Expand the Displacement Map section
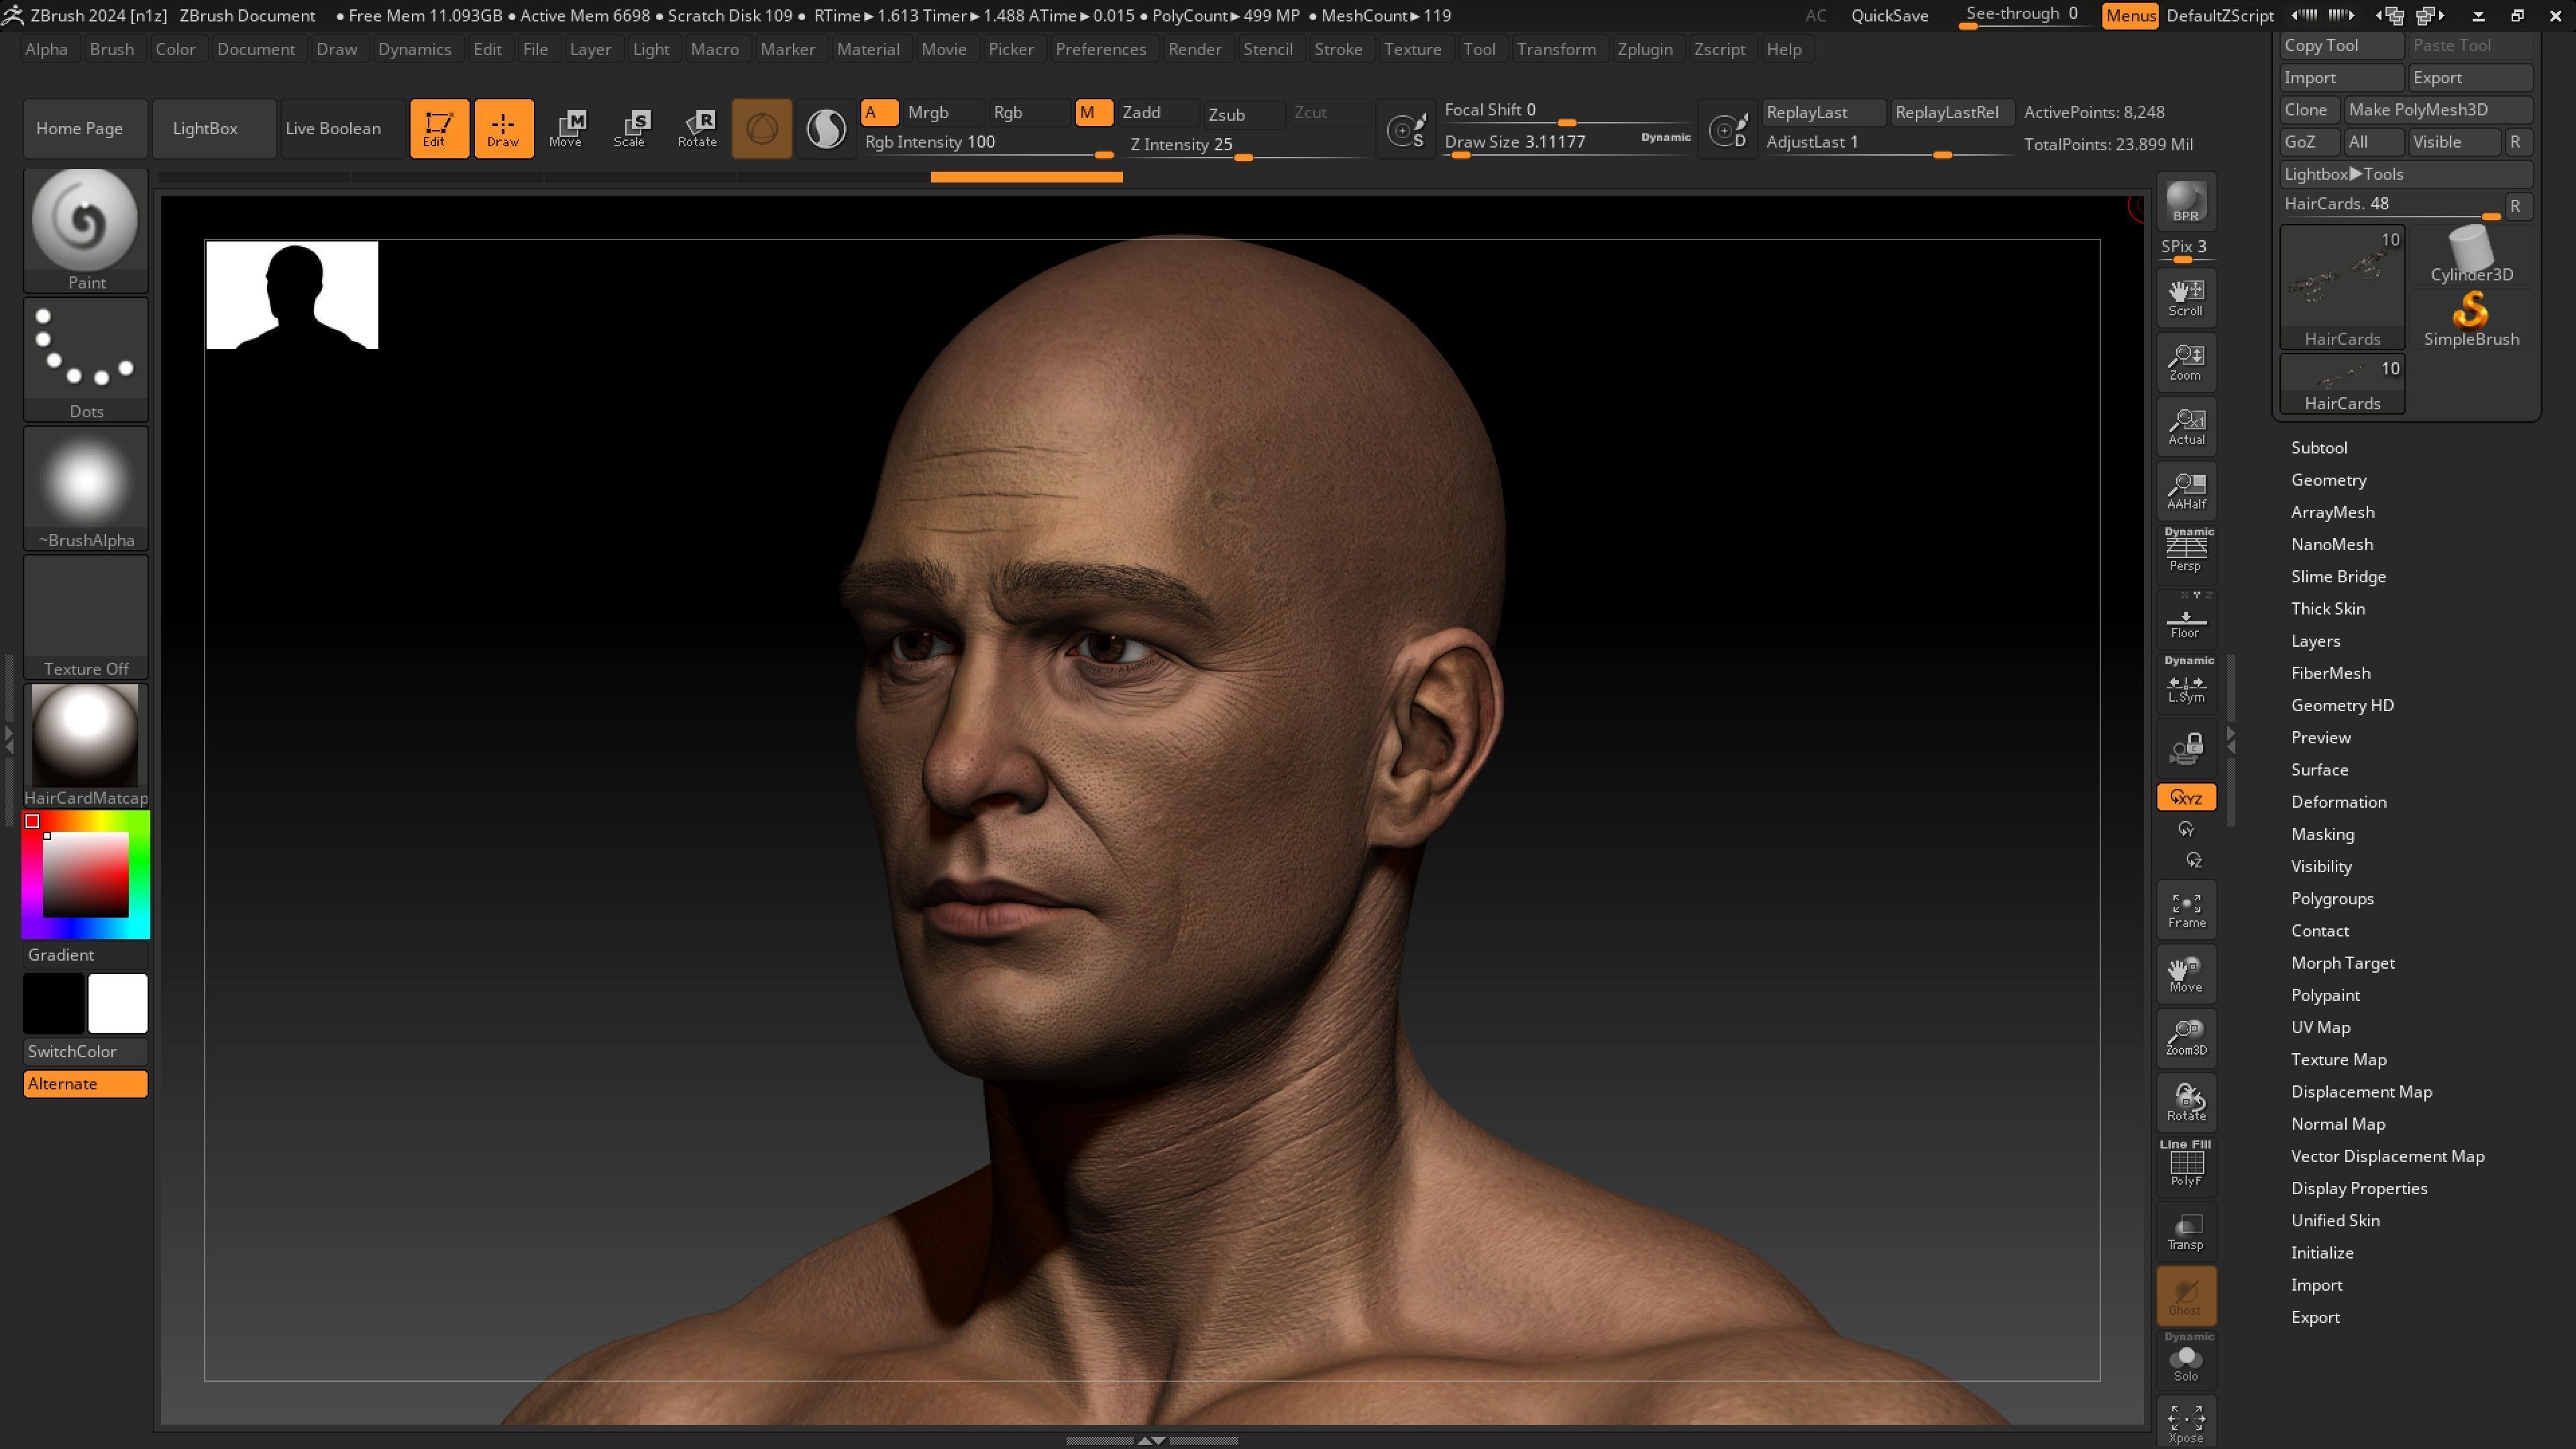 [x=2361, y=1092]
